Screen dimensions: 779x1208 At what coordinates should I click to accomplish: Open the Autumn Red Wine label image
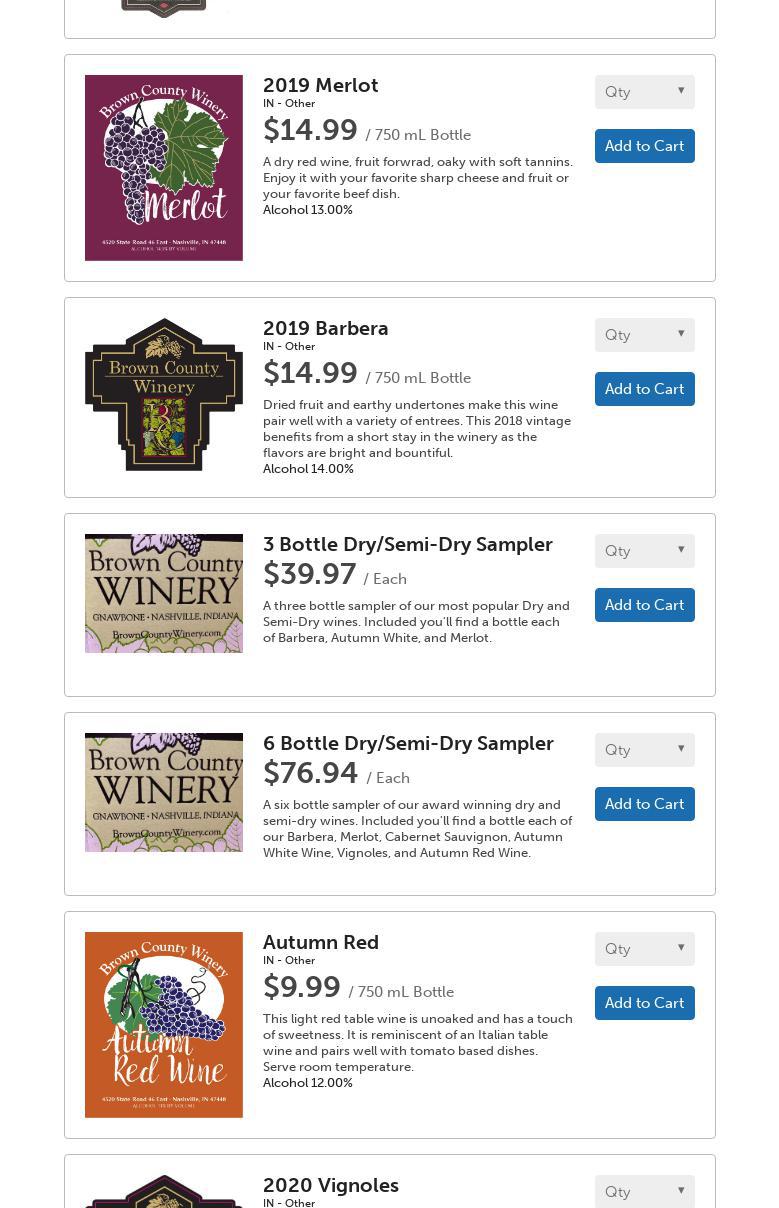click(164, 1025)
